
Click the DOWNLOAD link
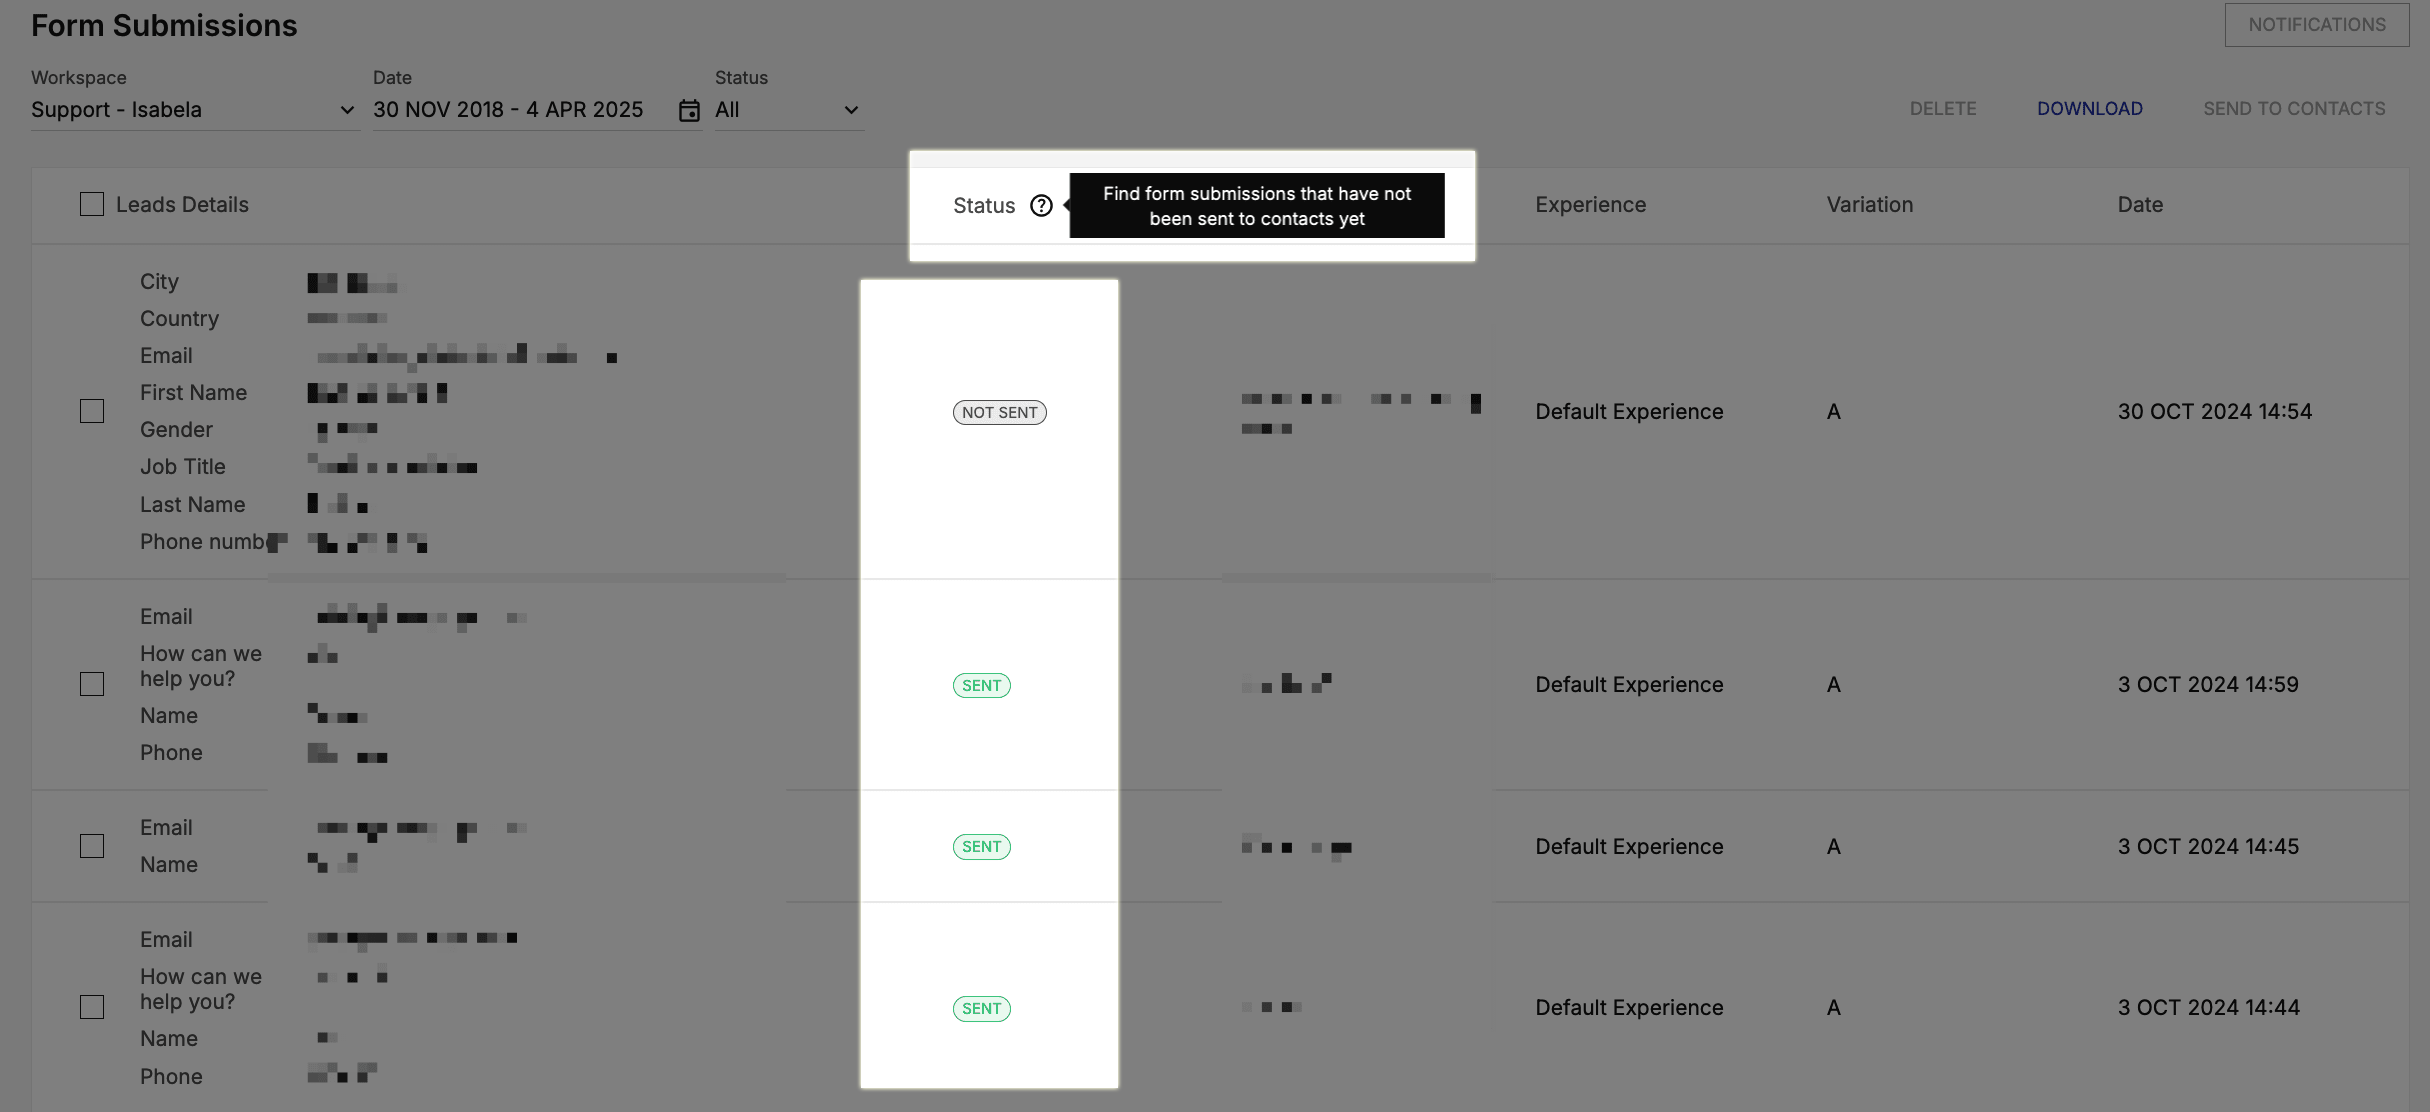click(x=2089, y=108)
